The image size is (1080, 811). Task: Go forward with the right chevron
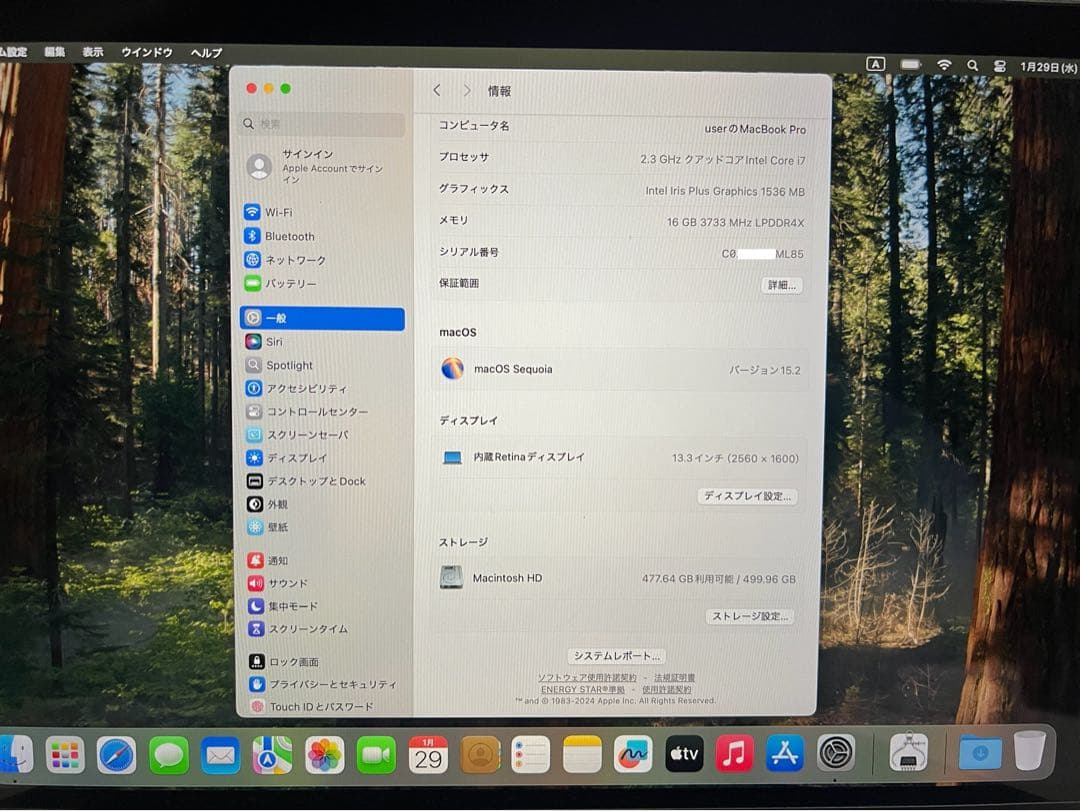pyautogui.click(x=466, y=90)
